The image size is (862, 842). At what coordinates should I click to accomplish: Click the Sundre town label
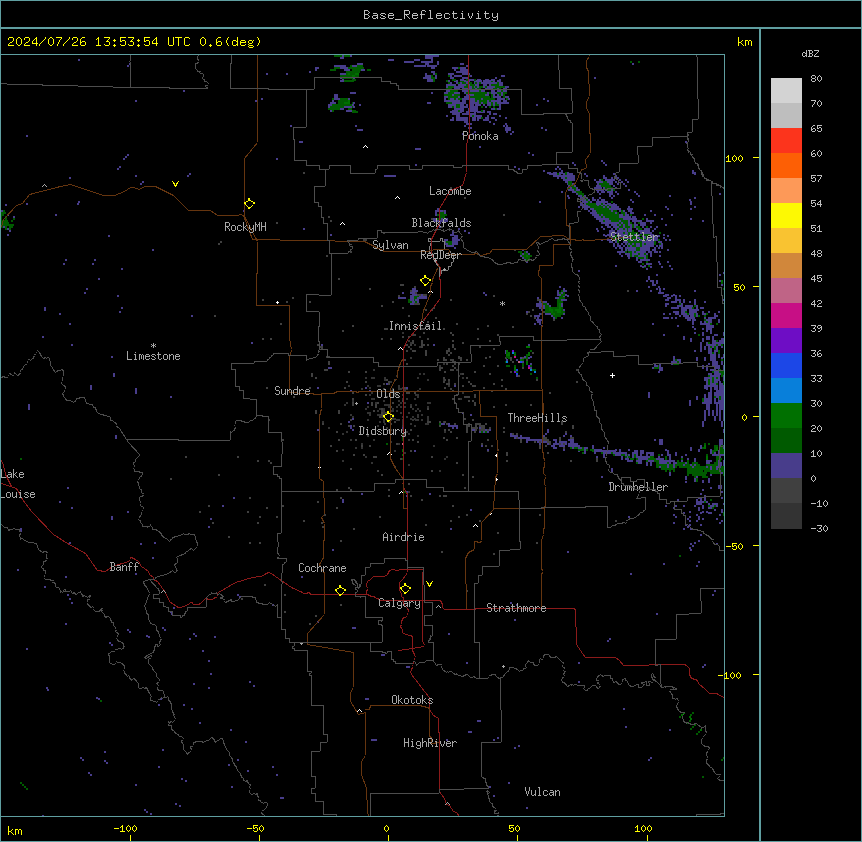coord(292,391)
